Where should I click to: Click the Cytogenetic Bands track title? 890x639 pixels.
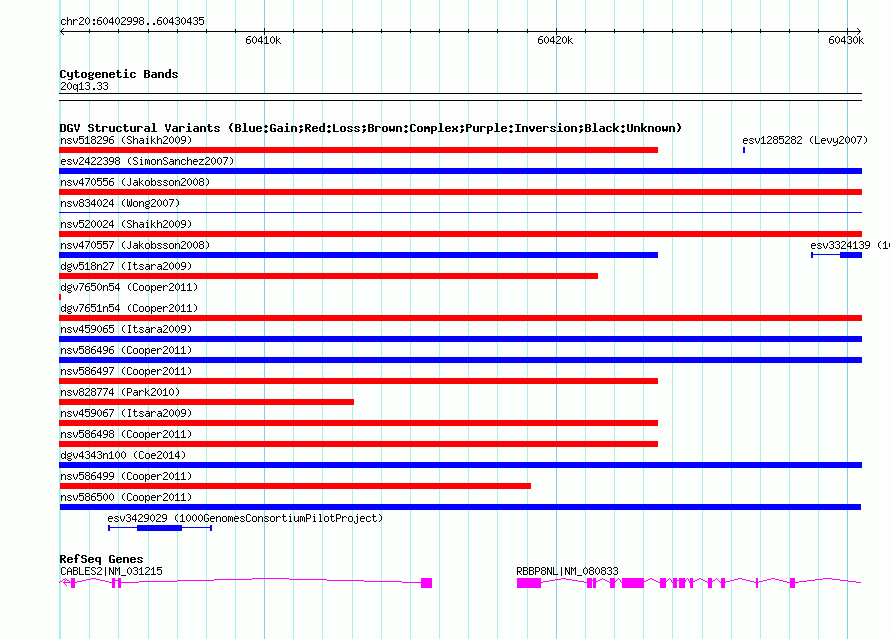(x=119, y=74)
